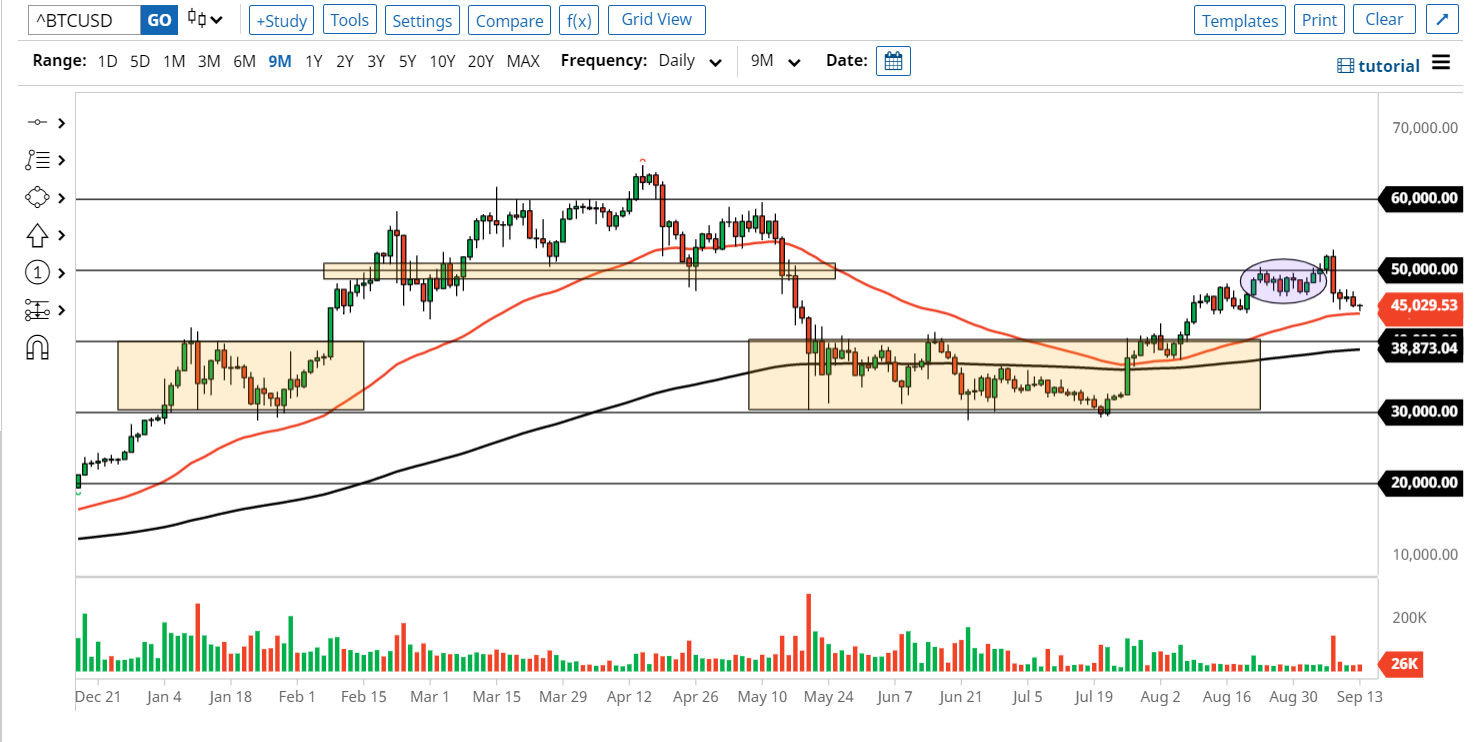Viewport: 1475px width, 742px height.
Task: Open the Date calendar picker
Action: tap(893, 60)
